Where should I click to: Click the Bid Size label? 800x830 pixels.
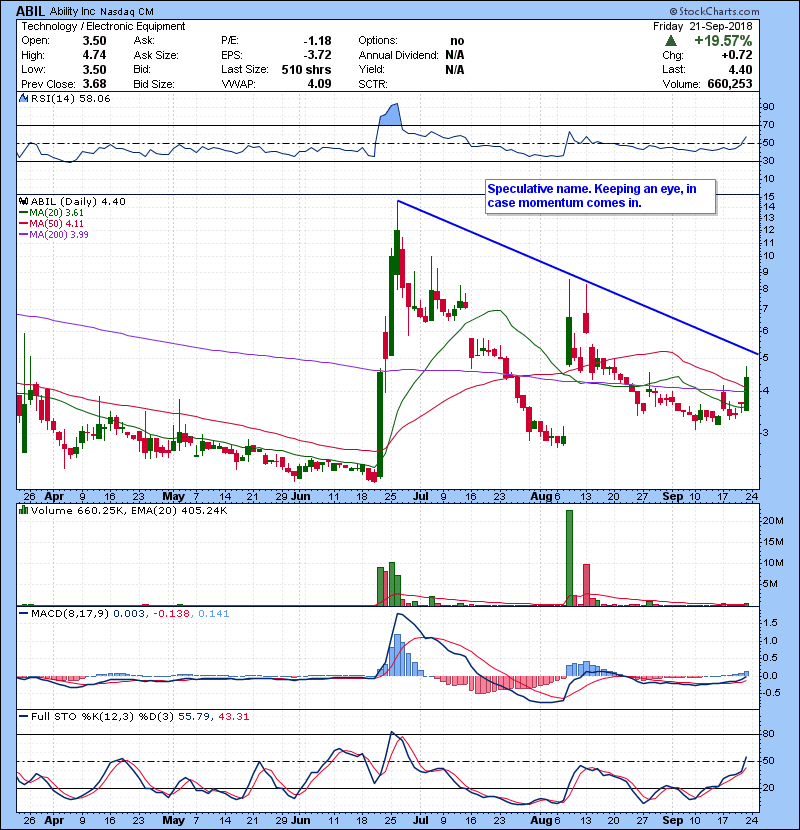[x=154, y=84]
